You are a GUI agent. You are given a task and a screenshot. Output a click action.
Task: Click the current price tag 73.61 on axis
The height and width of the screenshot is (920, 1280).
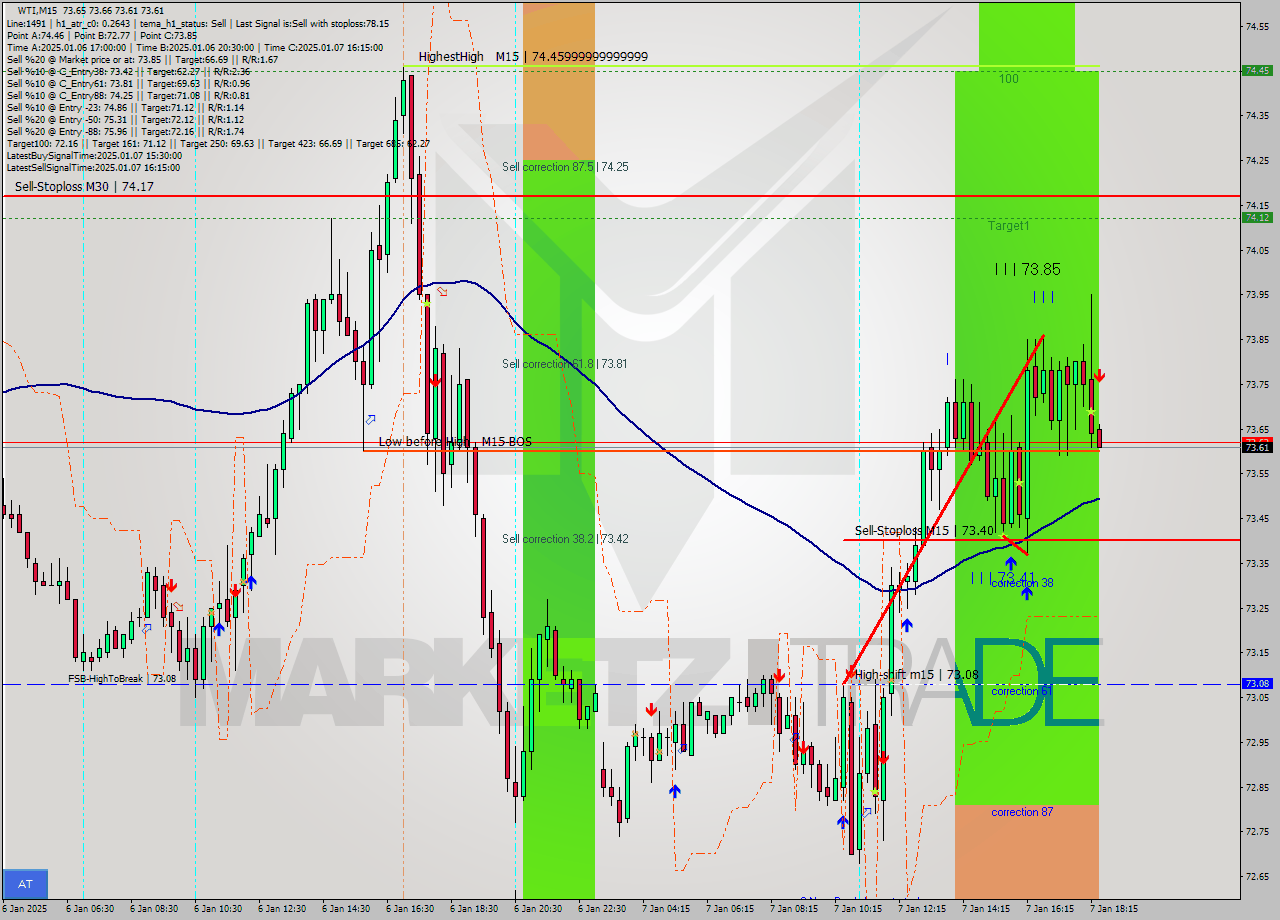coord(1257,447)
